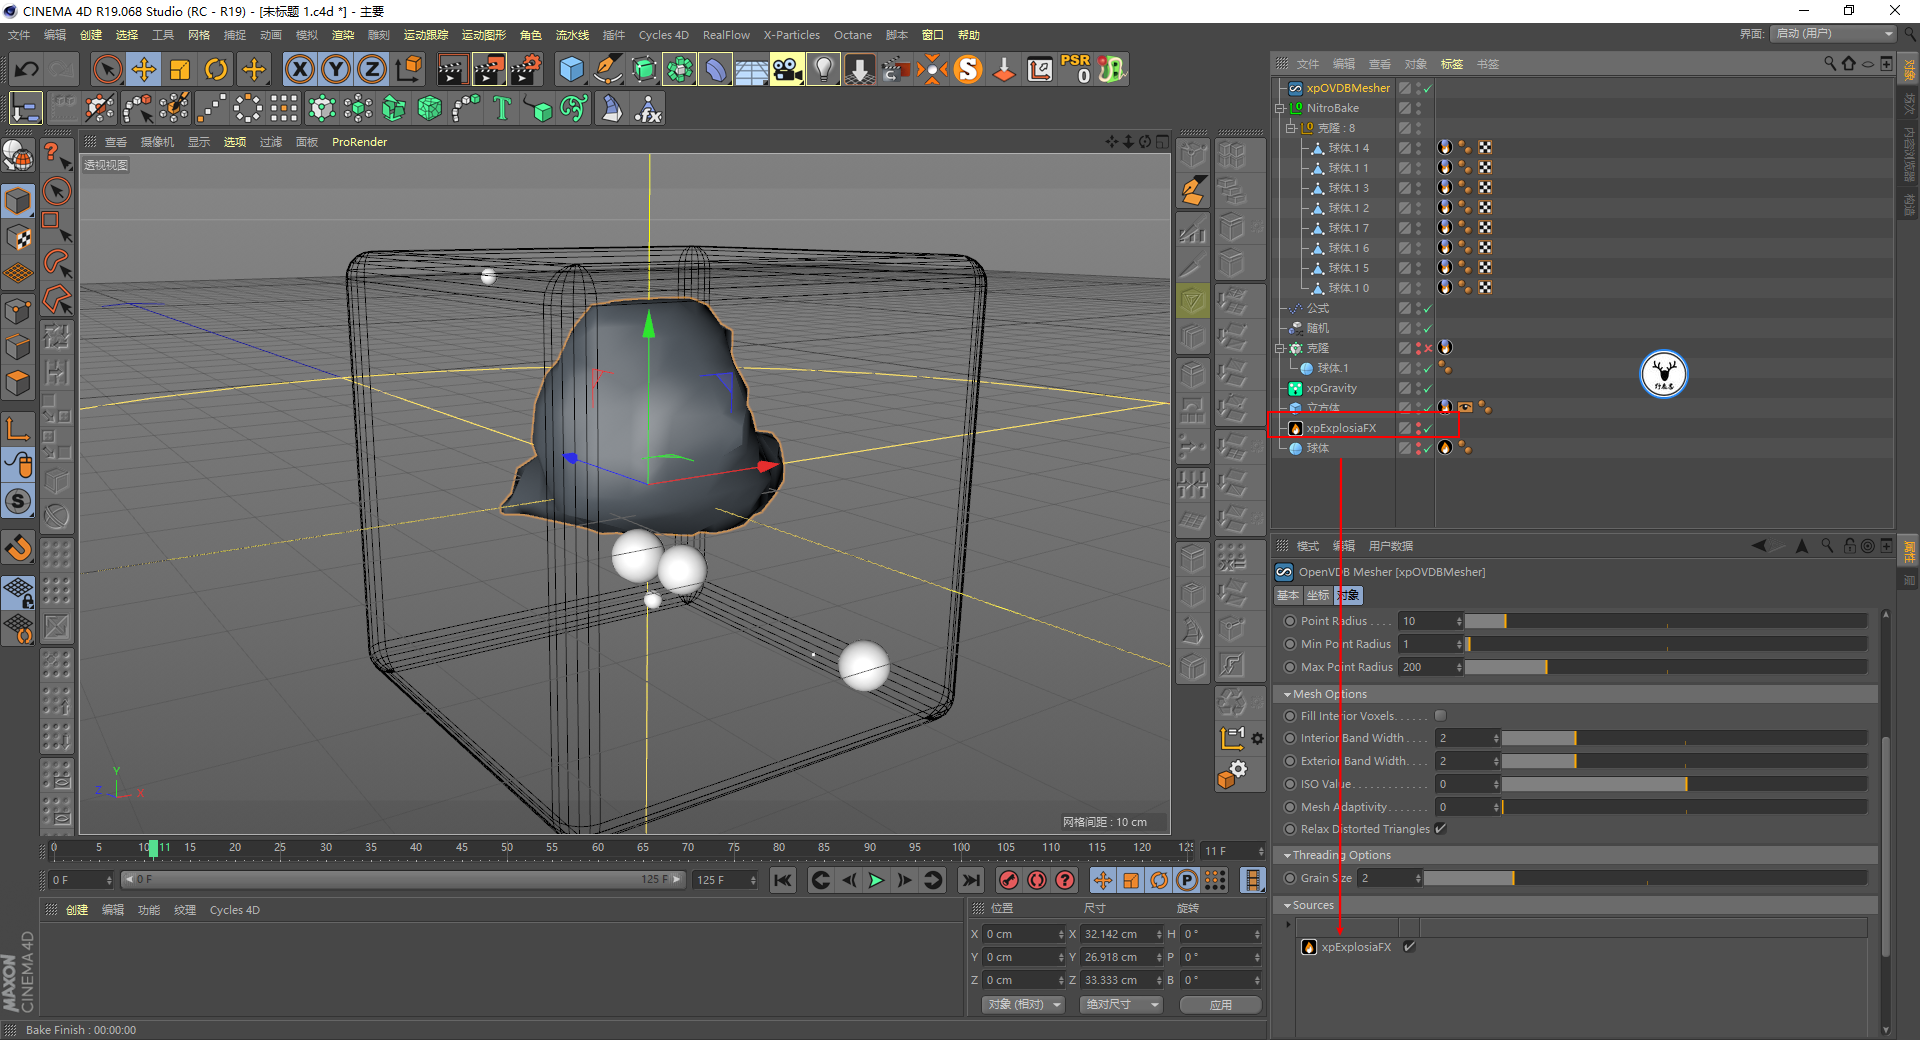
Task: Adjust the ISO Value slider
Action: click(1684, 784)
